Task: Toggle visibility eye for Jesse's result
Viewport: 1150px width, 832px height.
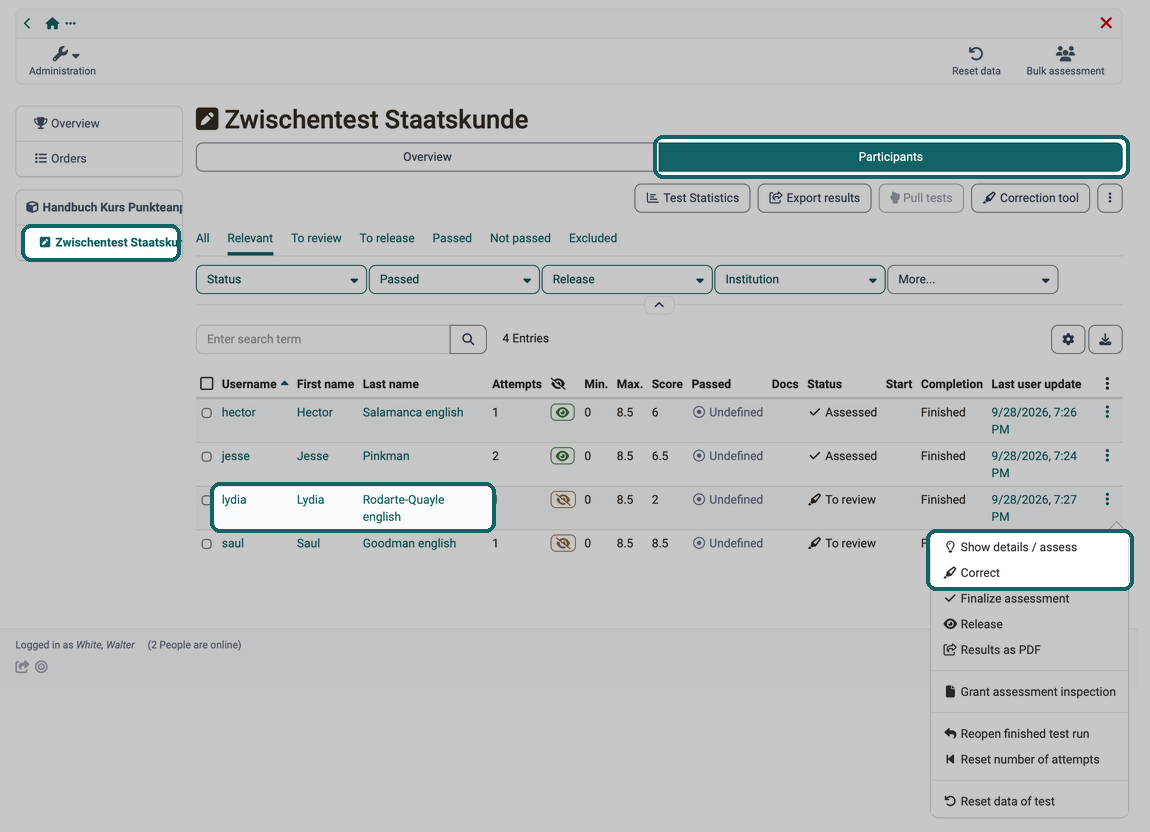Action: point(563,456)
